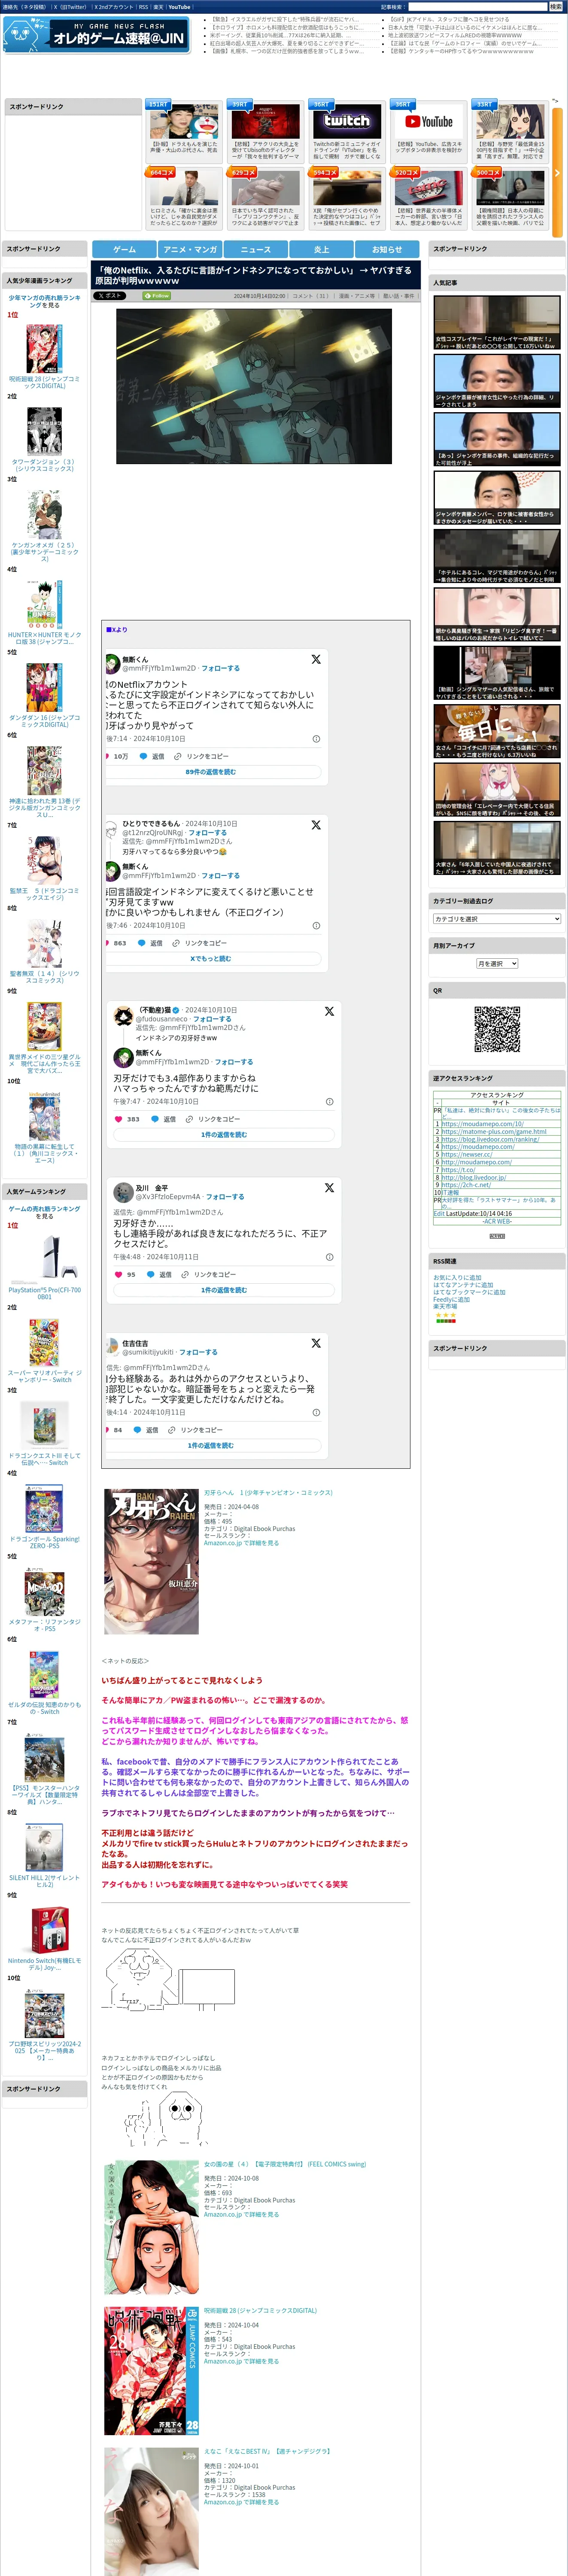Open RSS link in top bar
The width and height of the screenshot is (568, 2576).
[x=144, y=7]
